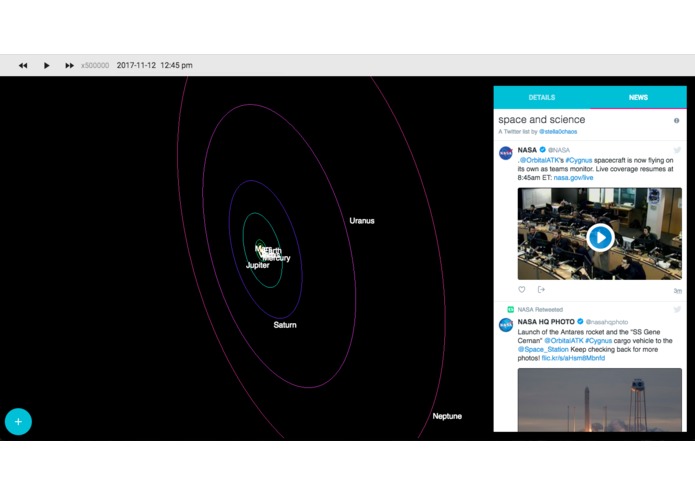Open the NASA HQ PHOTO account name
The image size is (695, 494).
pos(546,322)
